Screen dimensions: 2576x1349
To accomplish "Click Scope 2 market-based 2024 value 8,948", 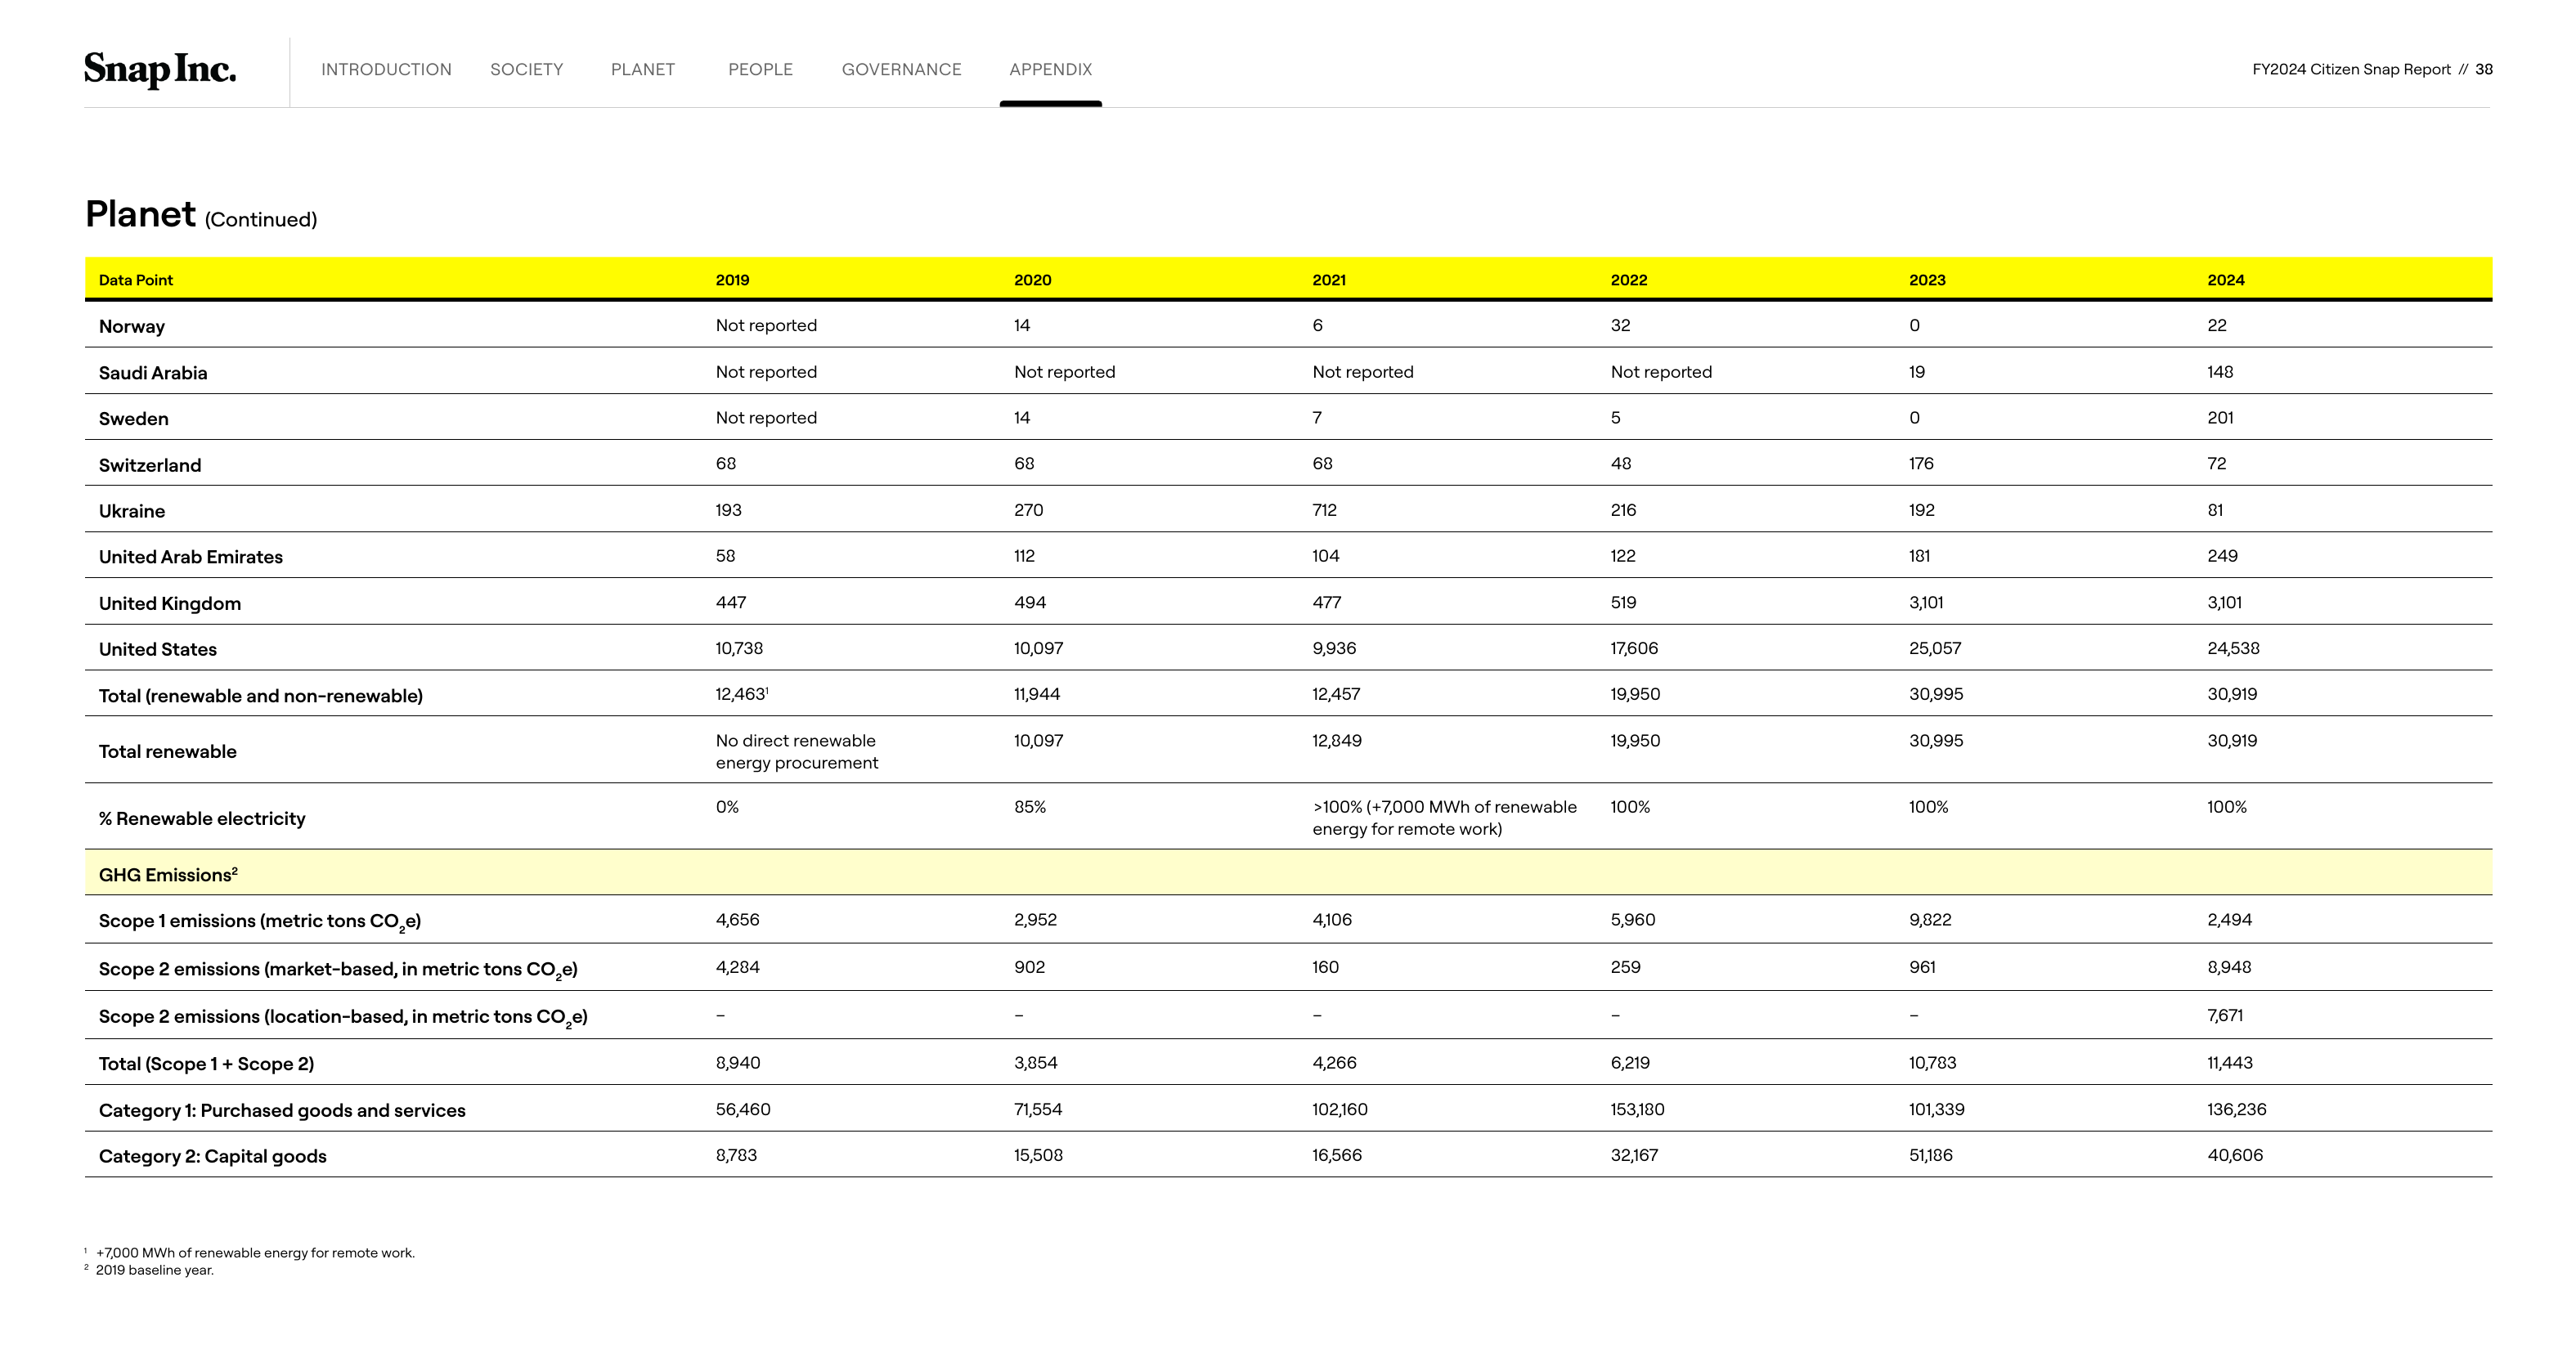I will 2229,967.
